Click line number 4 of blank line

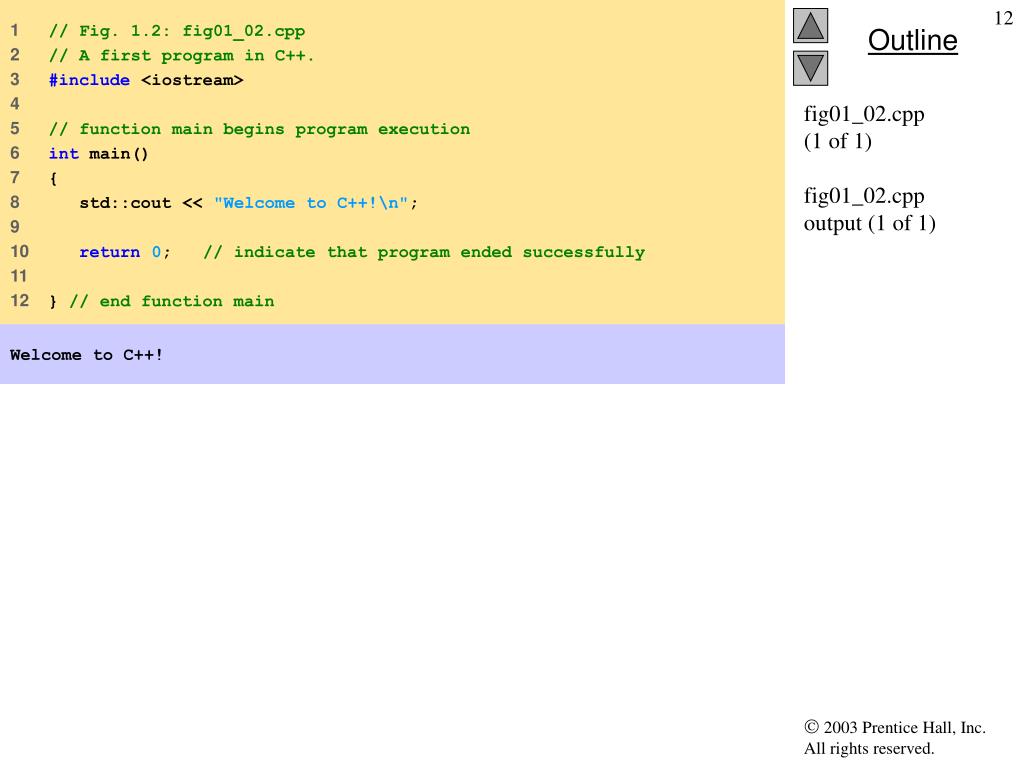(x=15, y=104)
